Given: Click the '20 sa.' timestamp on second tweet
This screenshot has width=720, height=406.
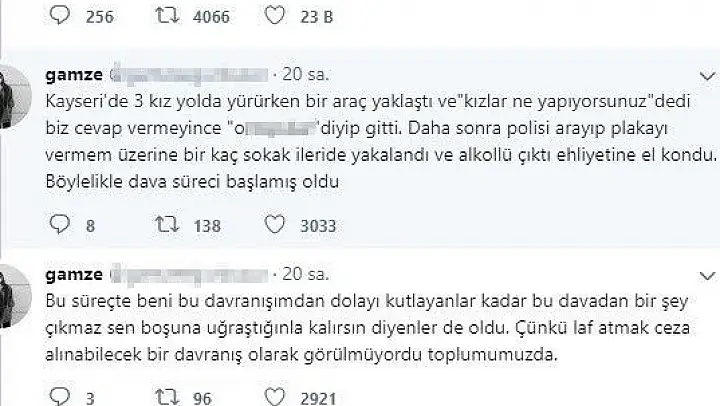Looking at the screenshot, I should 305,274.
